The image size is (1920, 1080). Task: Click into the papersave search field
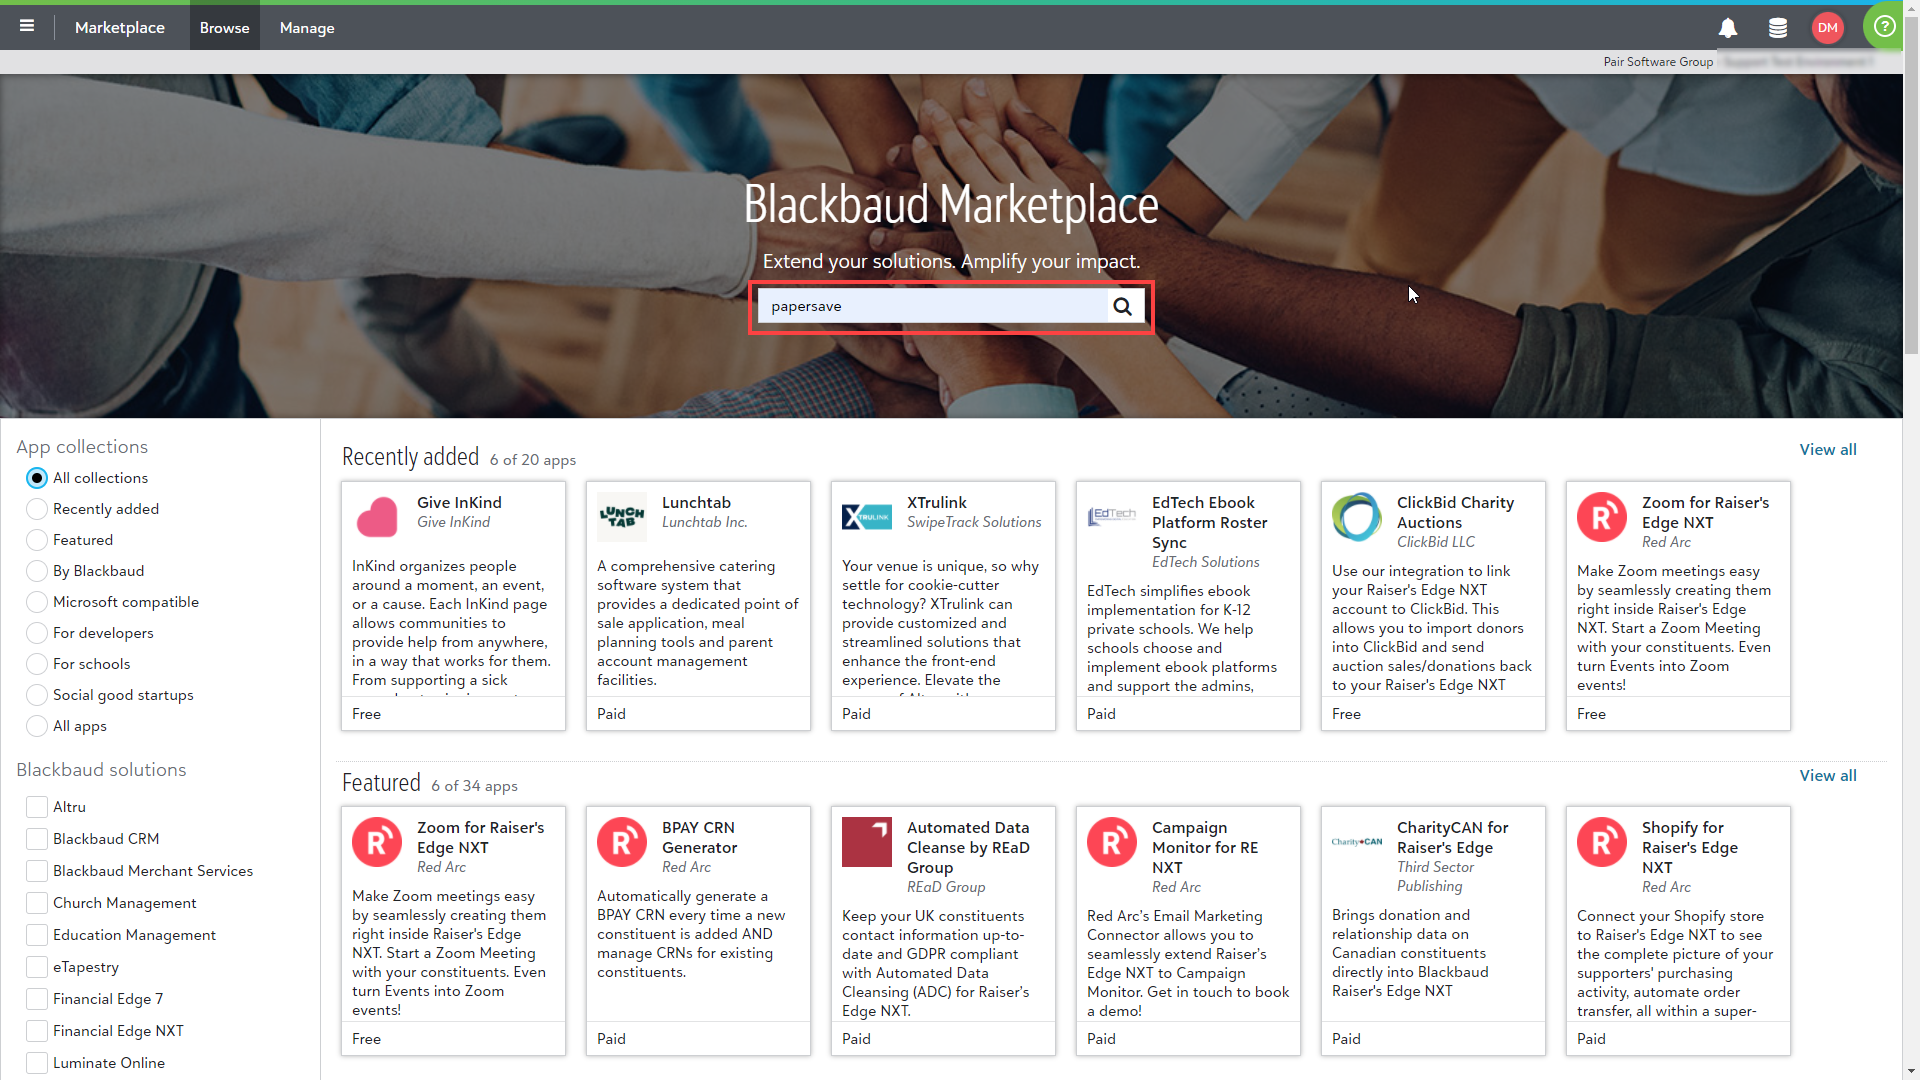[x=930, y=307]
